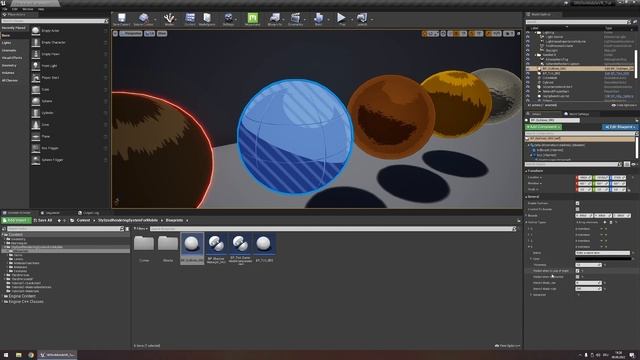This screenshot has width=640, height=360.
Task: Click the Launch toolbar icon
Action: click(x=362, y=19)
